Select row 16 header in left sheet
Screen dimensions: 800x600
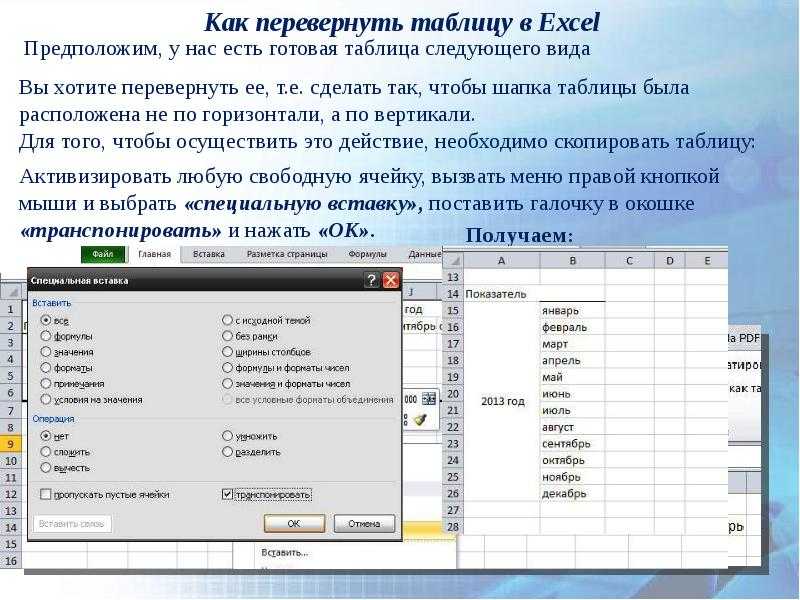[x=11, y=561]
